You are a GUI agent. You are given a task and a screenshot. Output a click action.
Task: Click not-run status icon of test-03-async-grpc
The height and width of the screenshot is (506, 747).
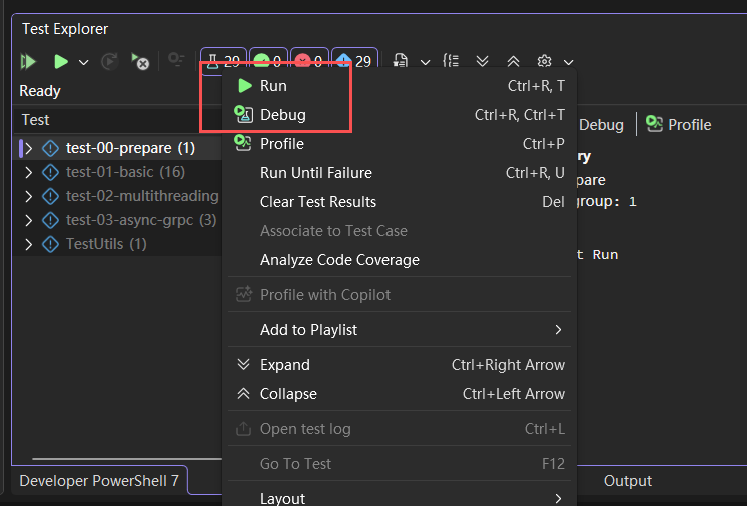50,220
